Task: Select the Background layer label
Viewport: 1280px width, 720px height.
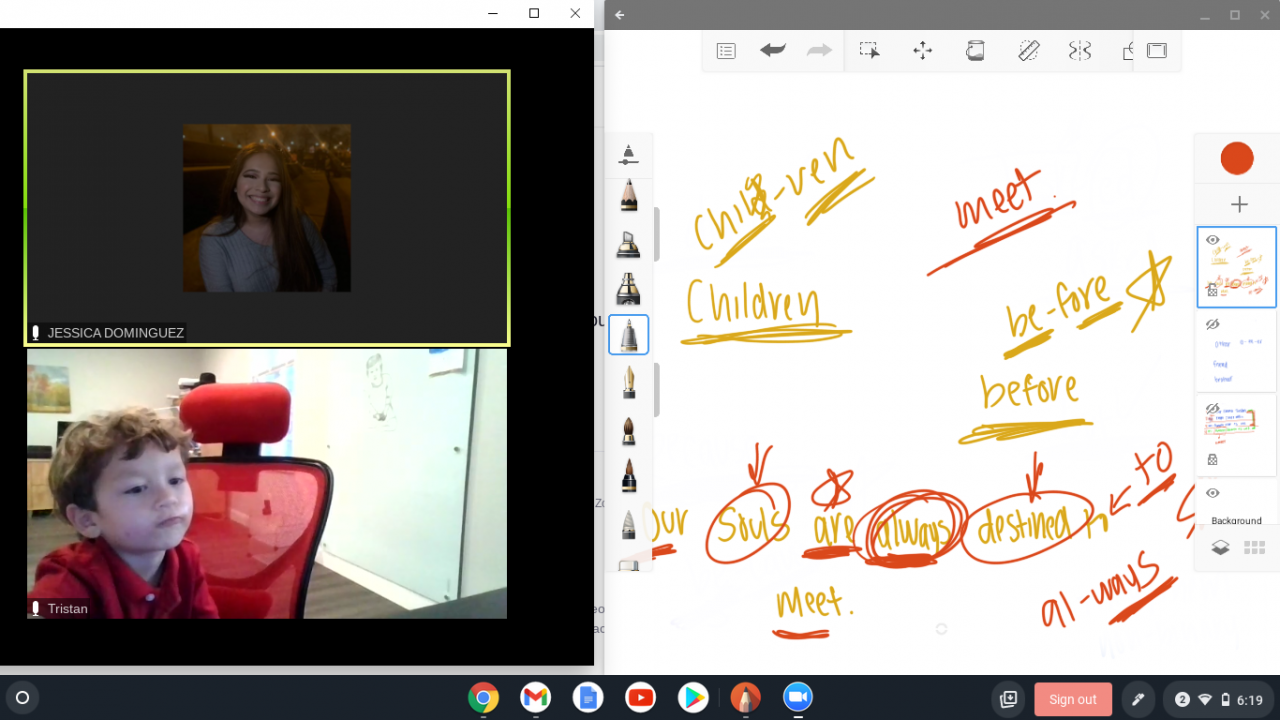Action: pos(1236,521)
